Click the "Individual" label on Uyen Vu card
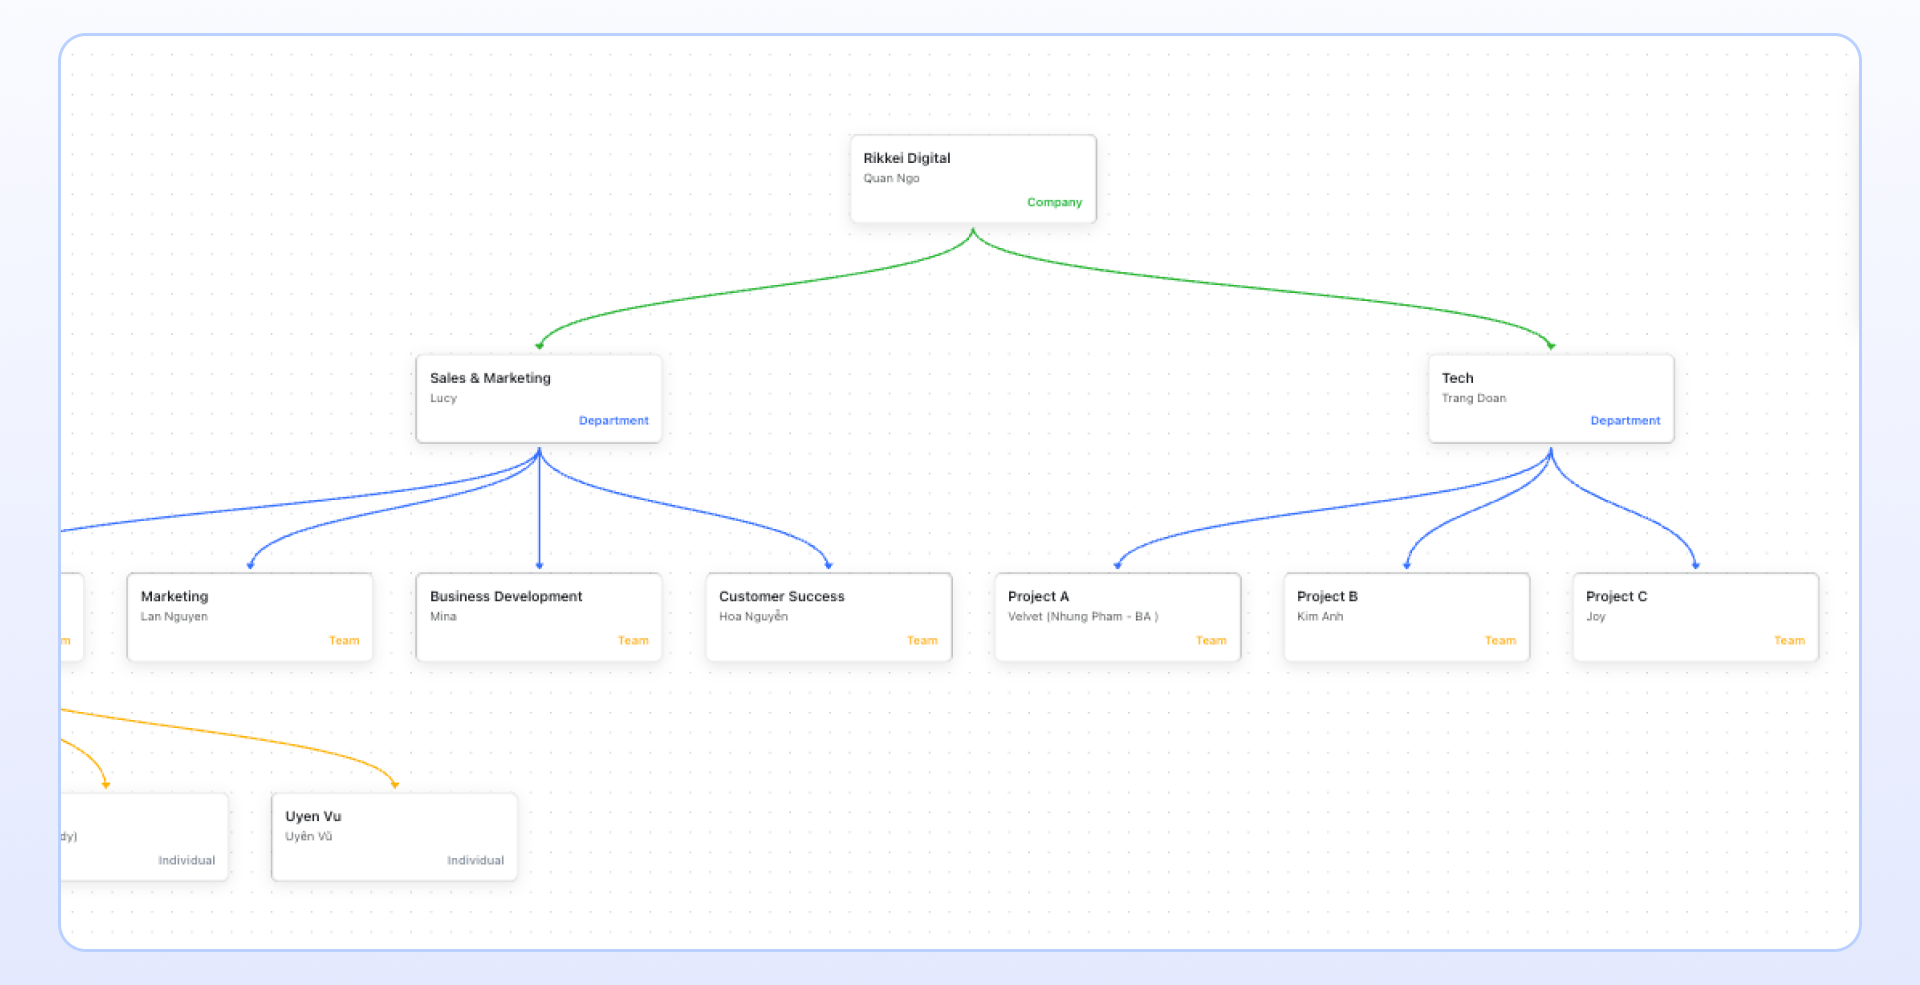This screenshot has height=985, width=1920. 475,861
